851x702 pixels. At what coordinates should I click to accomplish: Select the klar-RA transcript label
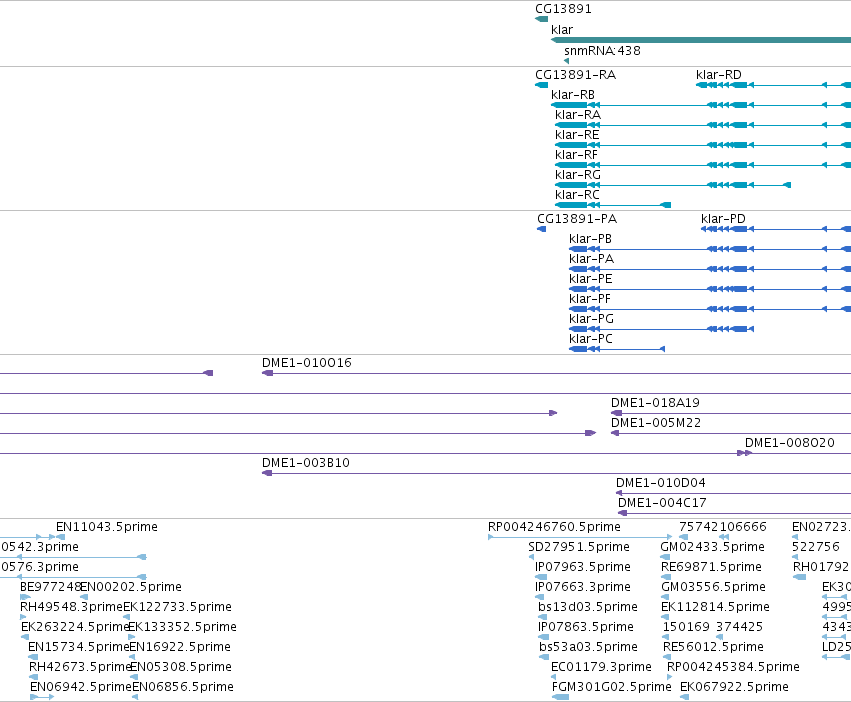point(578,115)
